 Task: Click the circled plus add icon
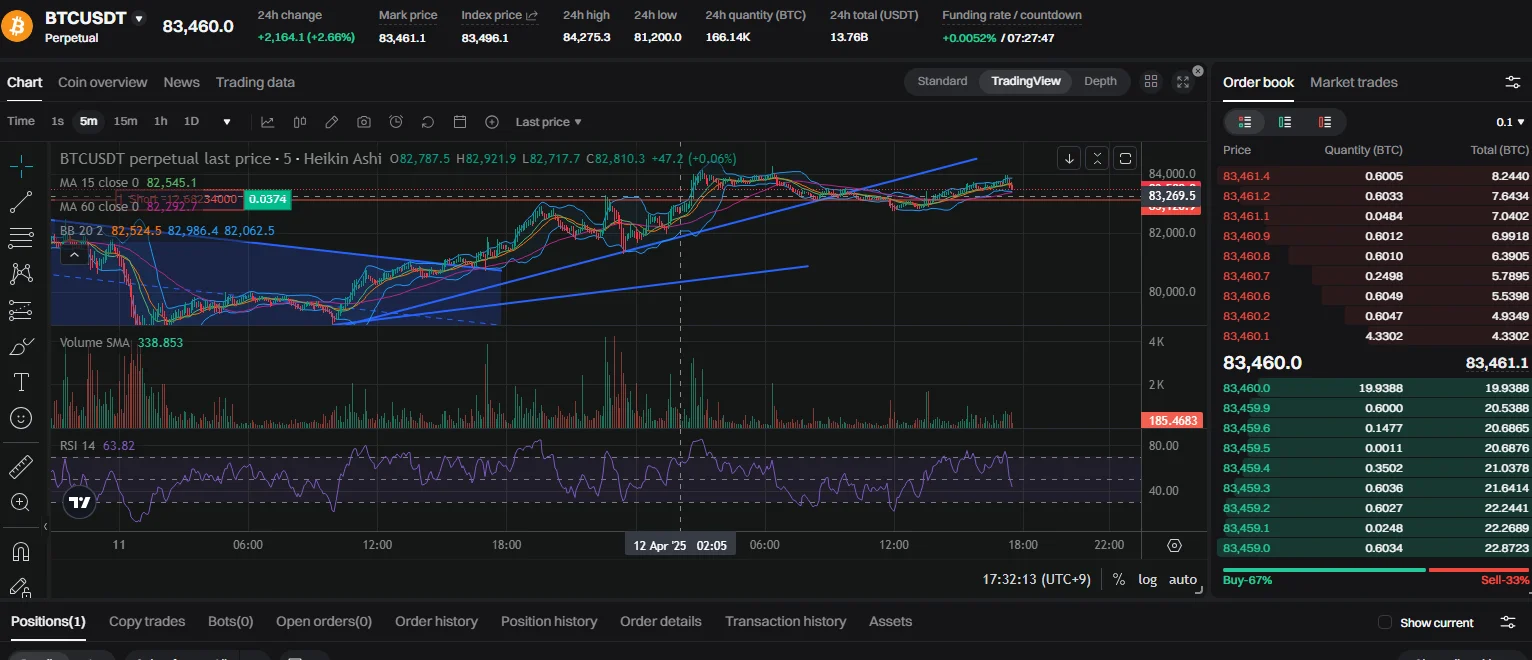click(x=492, y=122)
